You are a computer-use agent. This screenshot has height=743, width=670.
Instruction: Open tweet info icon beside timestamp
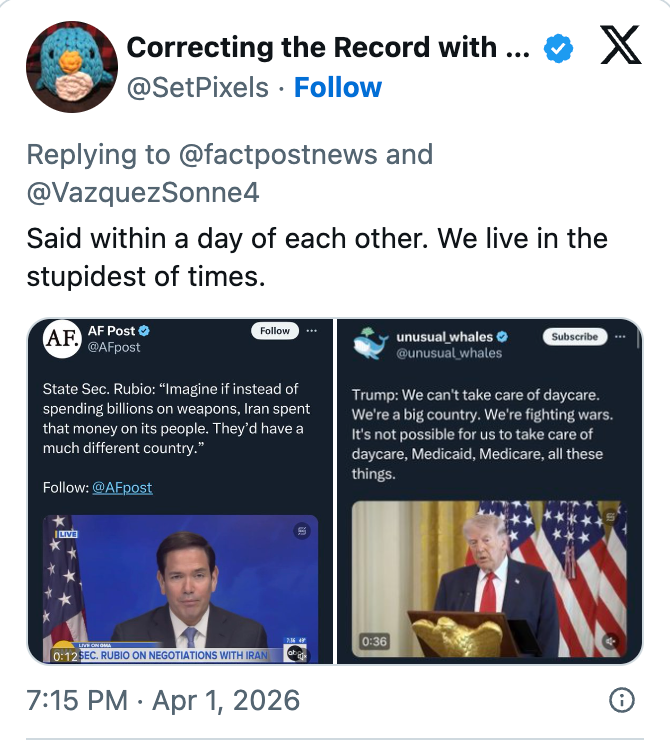tap(621, 699)
